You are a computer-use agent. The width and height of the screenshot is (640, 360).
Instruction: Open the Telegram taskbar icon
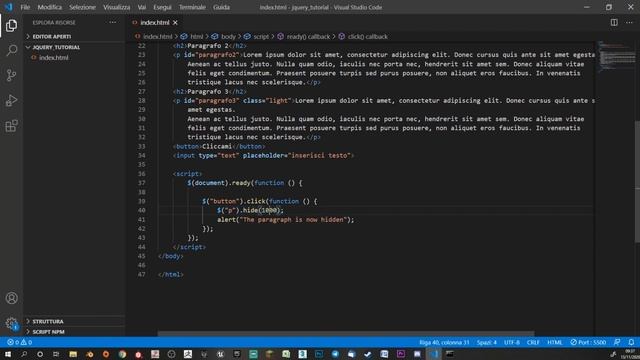[335, 354]
